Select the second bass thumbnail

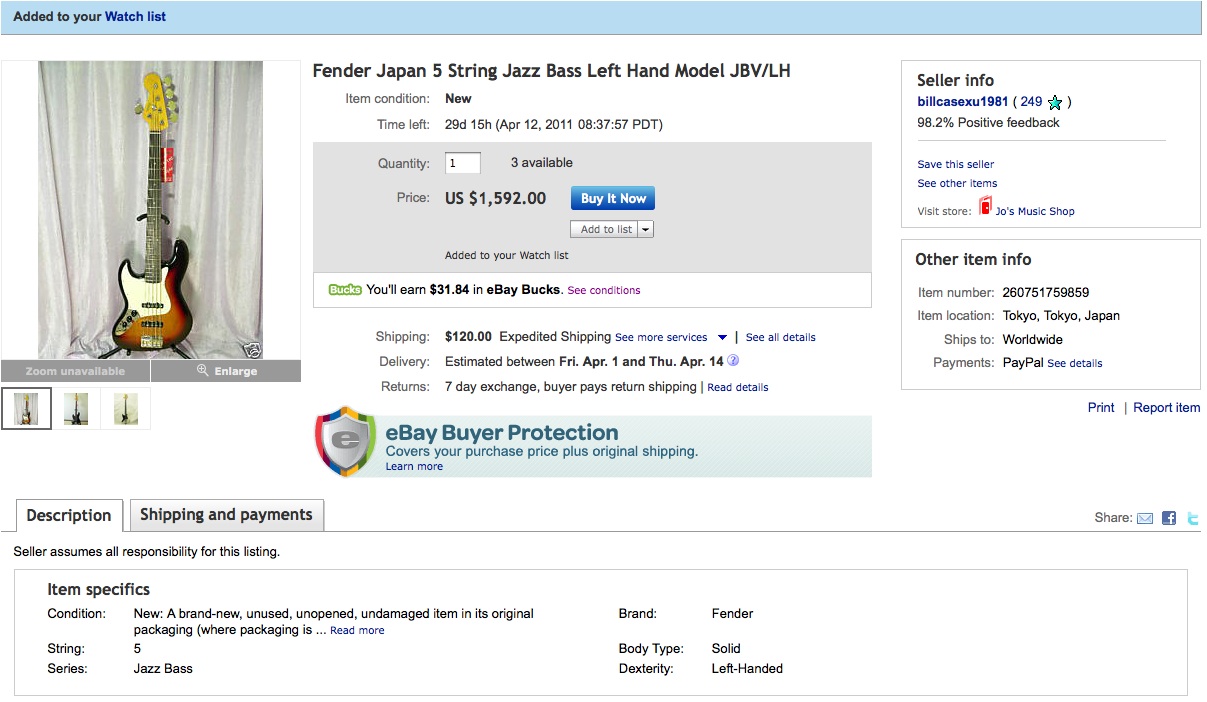point(76,408)
